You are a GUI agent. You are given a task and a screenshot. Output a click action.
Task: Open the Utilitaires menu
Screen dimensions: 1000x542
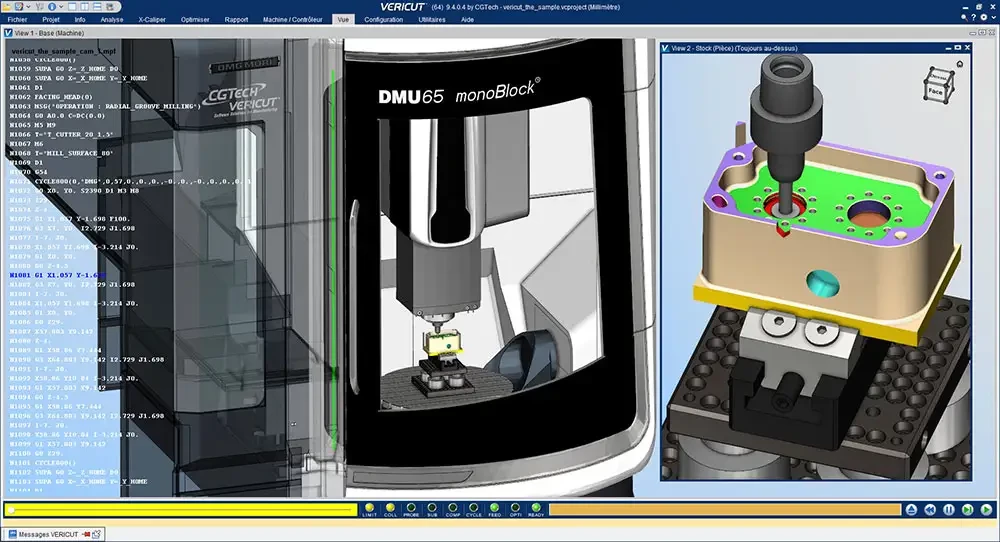(432, 20)
